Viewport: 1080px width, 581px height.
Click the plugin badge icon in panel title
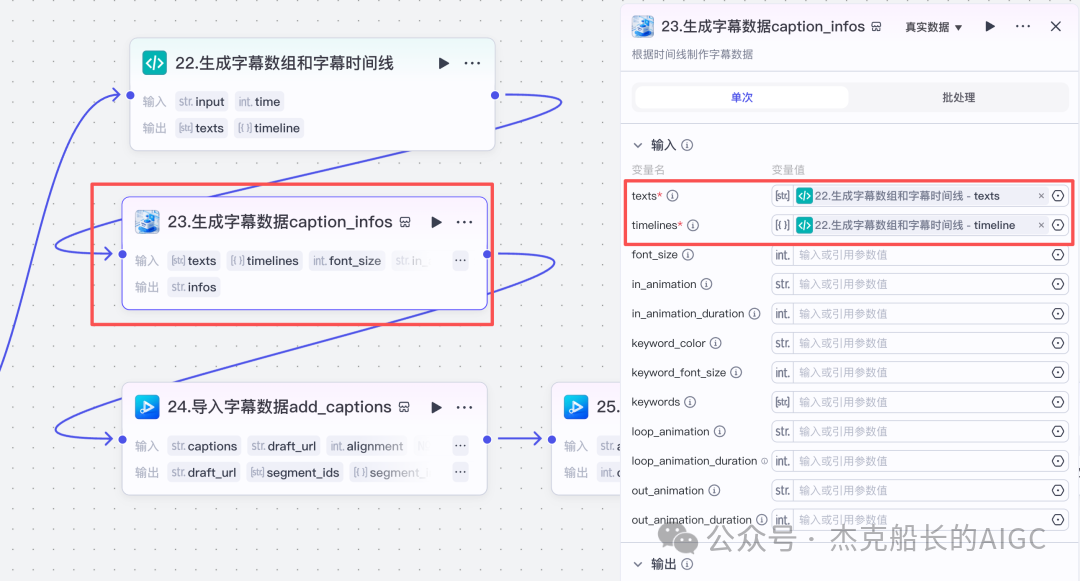[x=876, y=26]
